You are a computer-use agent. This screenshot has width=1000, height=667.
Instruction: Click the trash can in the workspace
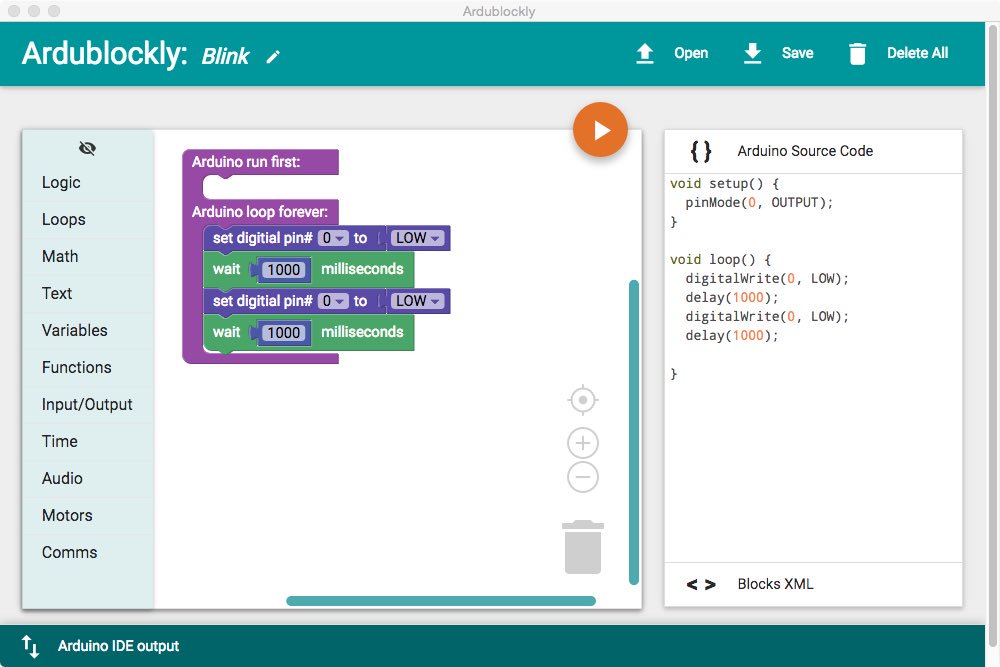click(x=583, y=545)
